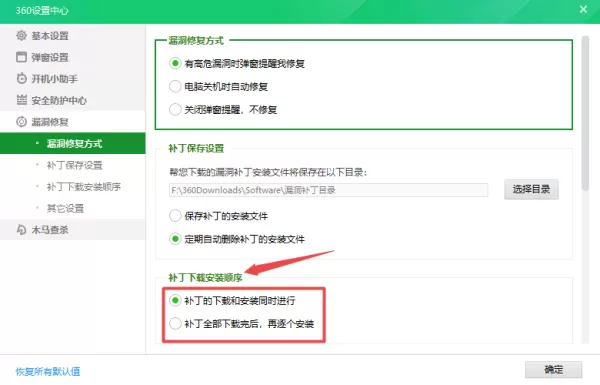Click the 漏洞修复方式 section heading in panel
This screenshot has width=600, height=385.
[196, 40]
